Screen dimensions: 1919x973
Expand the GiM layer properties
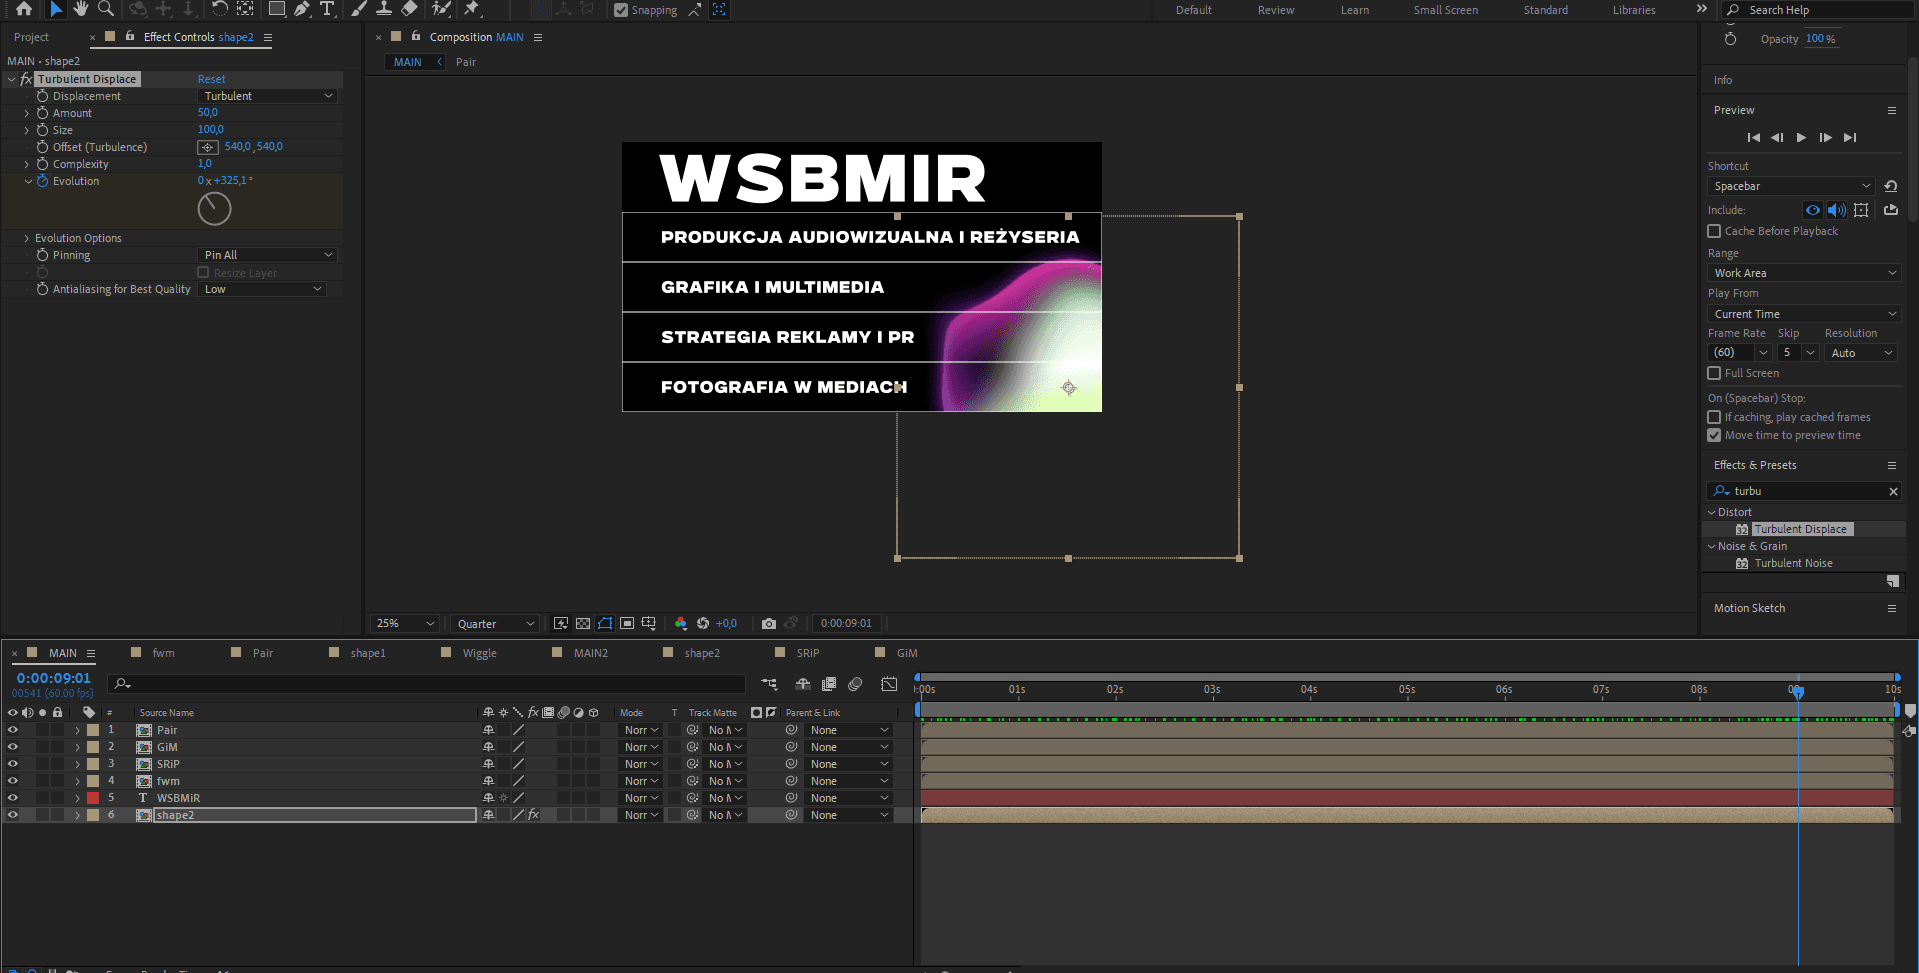(x=77, y=747)
